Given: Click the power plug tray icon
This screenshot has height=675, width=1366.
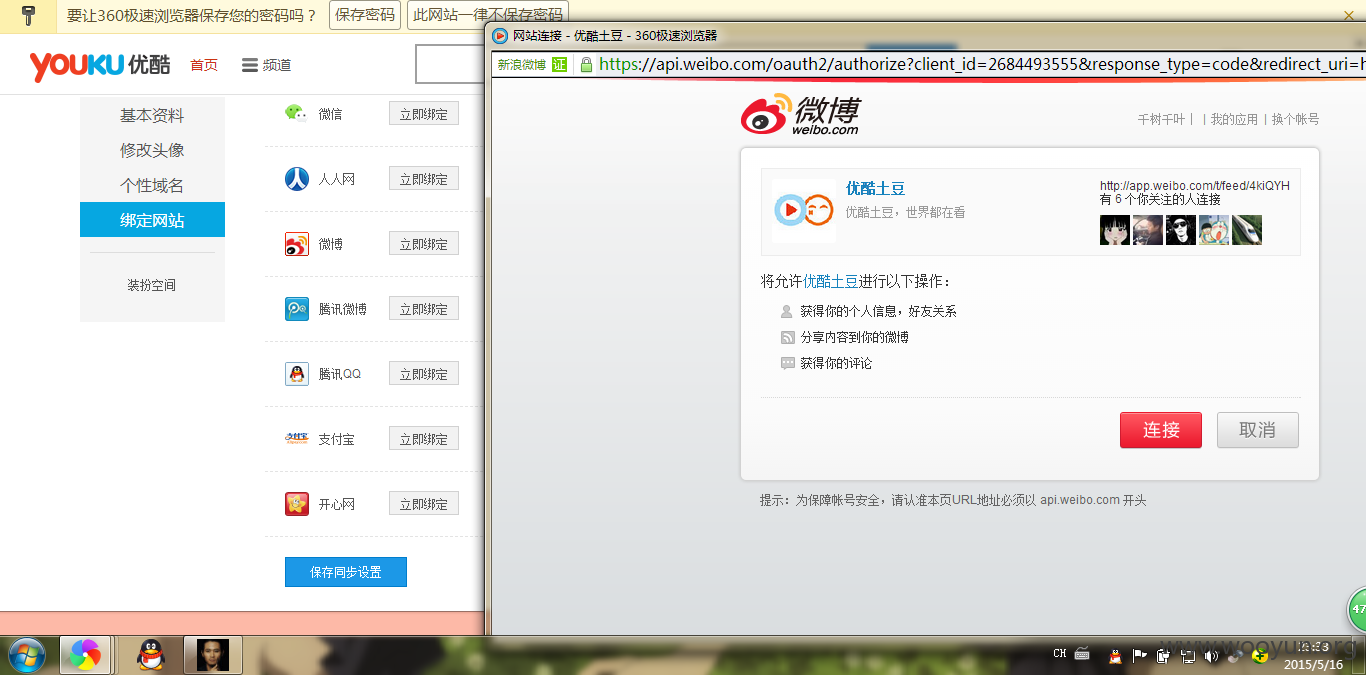Looking at the screenshot, I should tap(1163, 656).
